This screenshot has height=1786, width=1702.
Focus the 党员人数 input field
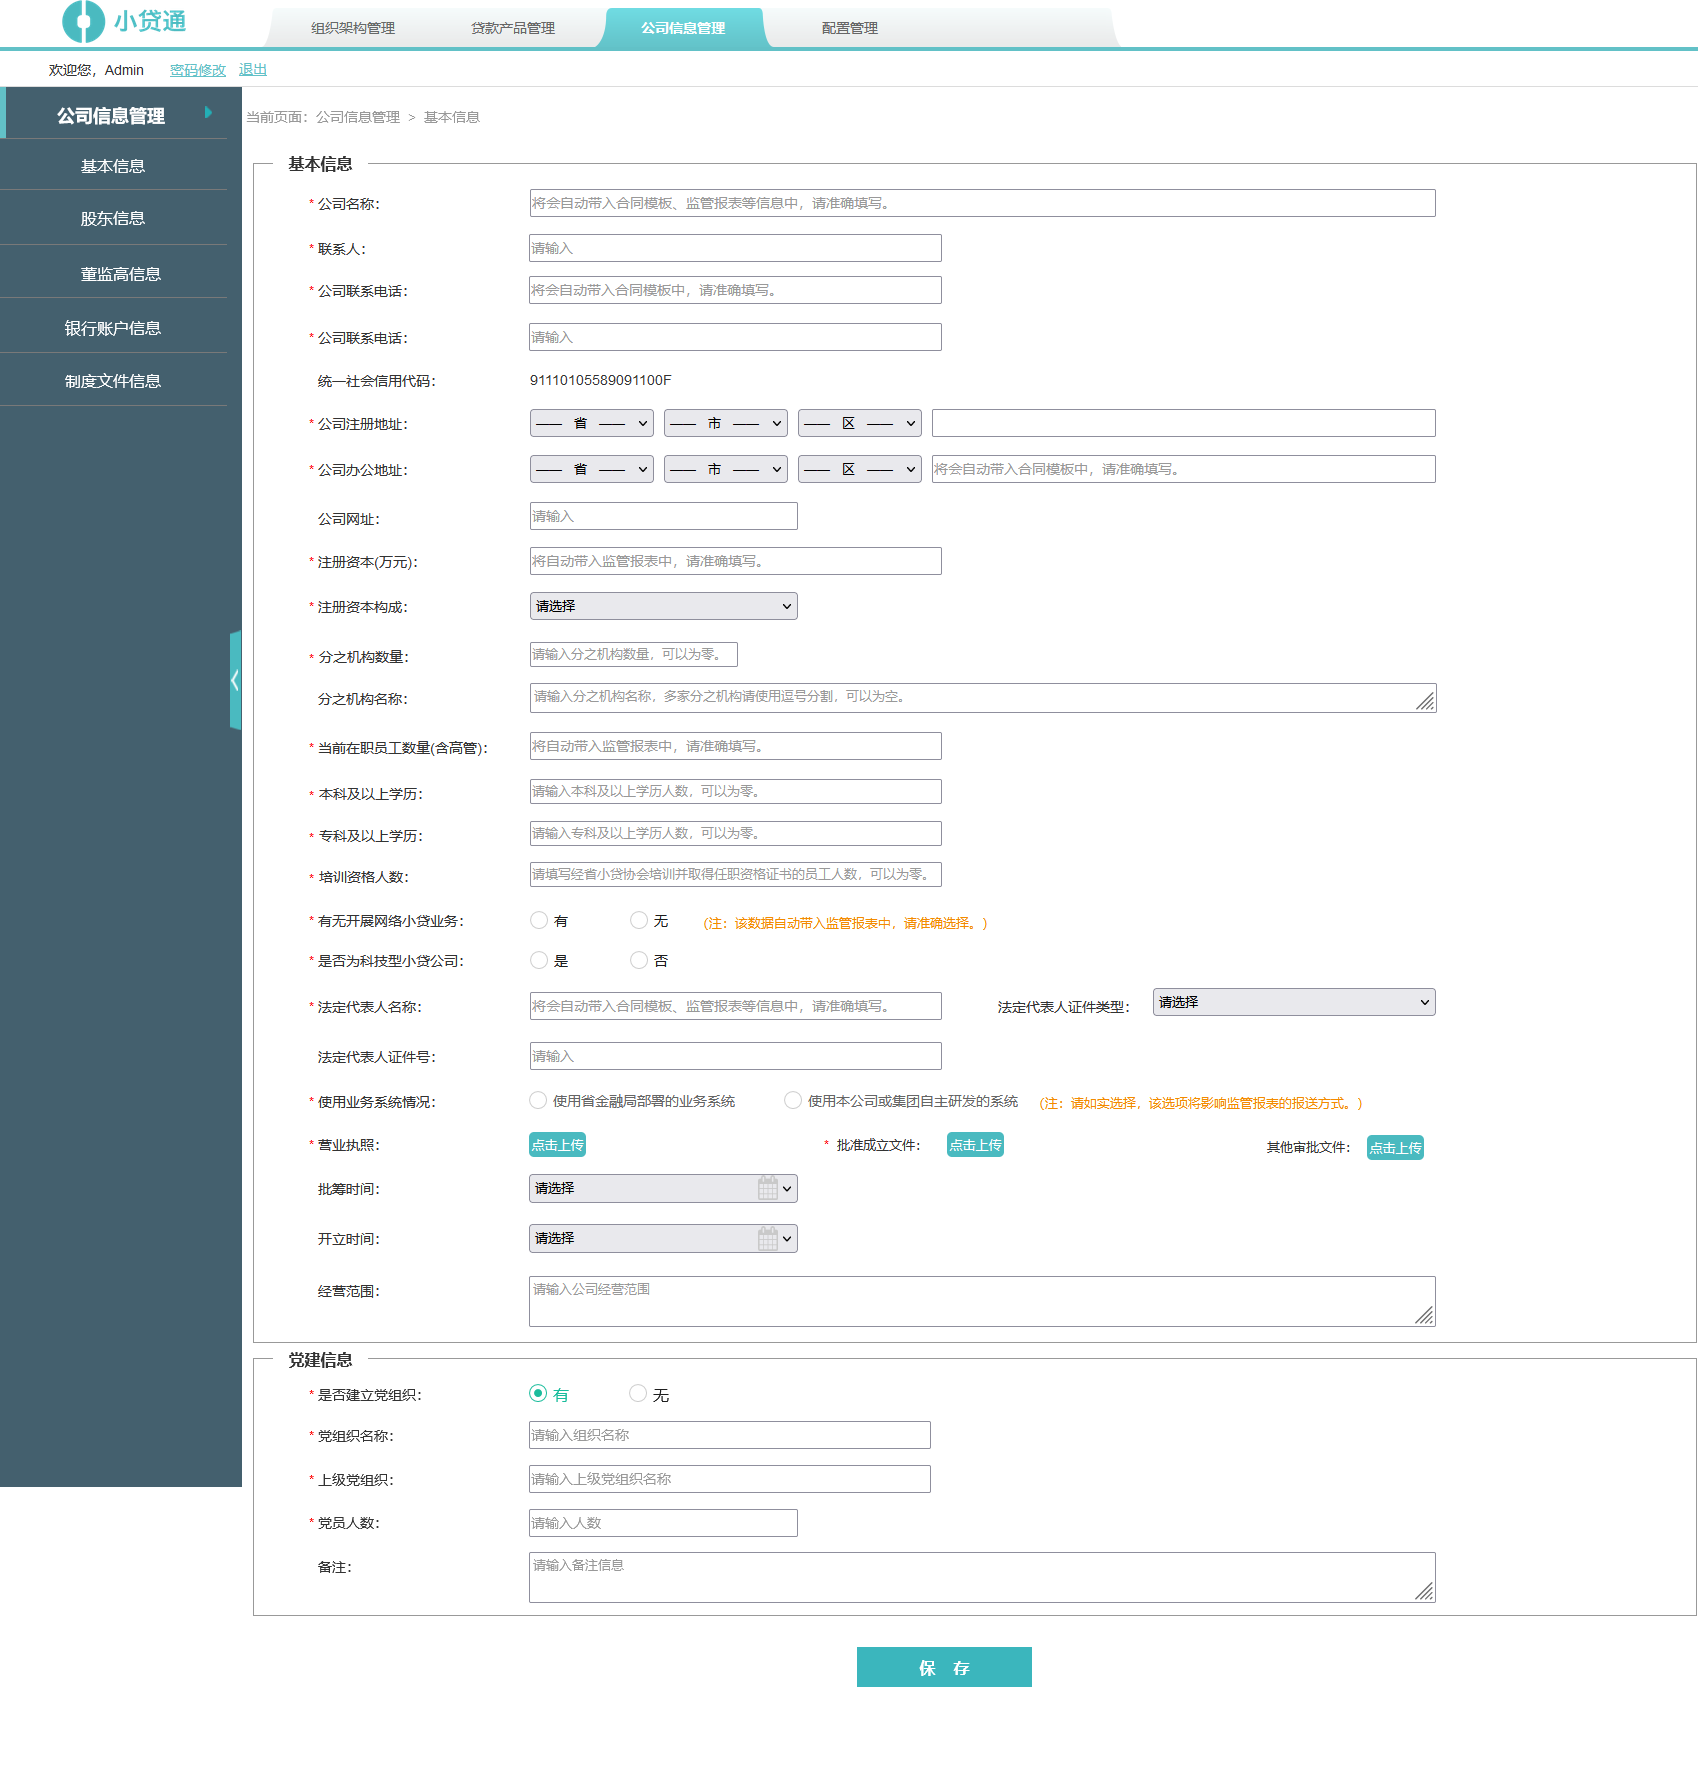663,1523
